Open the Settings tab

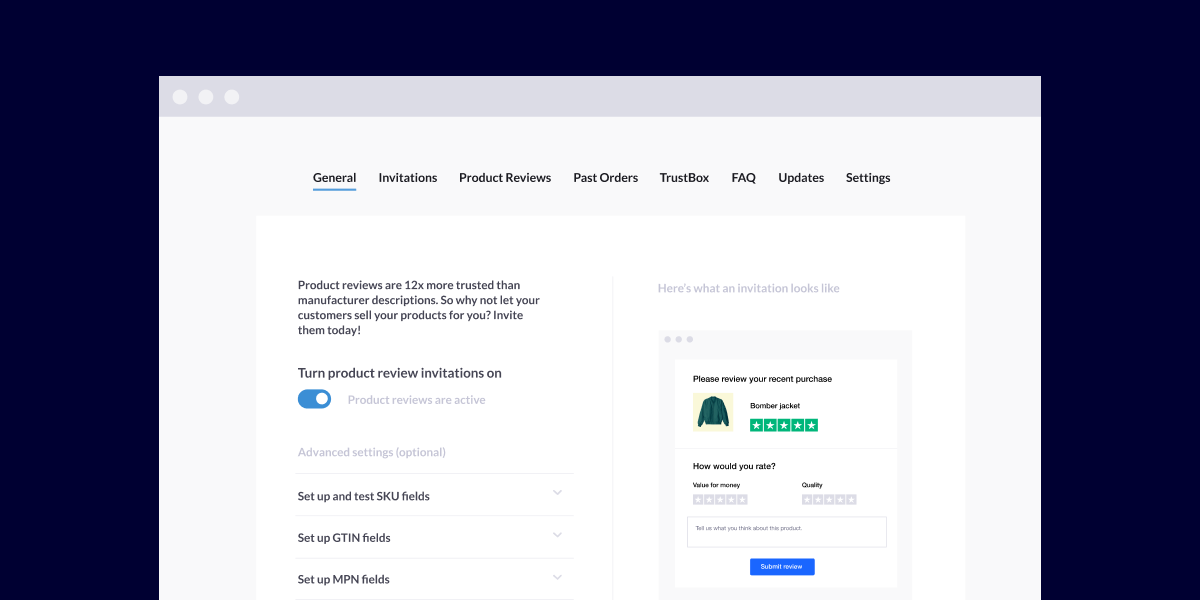(868, 178)
